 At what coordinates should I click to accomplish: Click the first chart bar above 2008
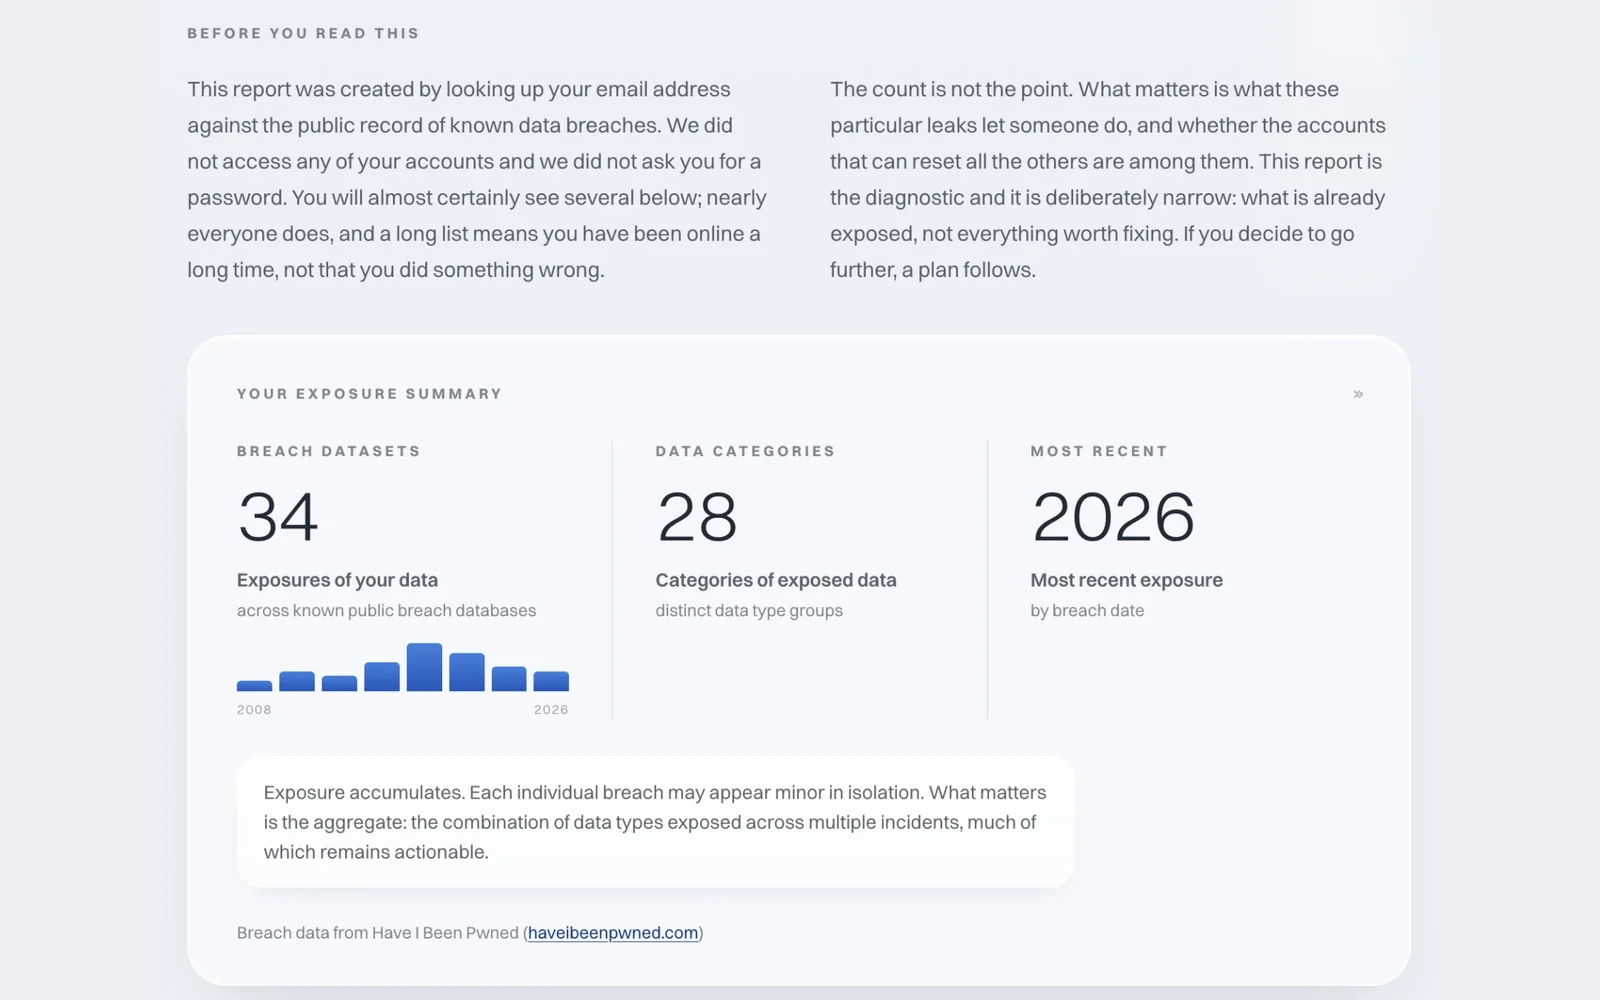254,686
